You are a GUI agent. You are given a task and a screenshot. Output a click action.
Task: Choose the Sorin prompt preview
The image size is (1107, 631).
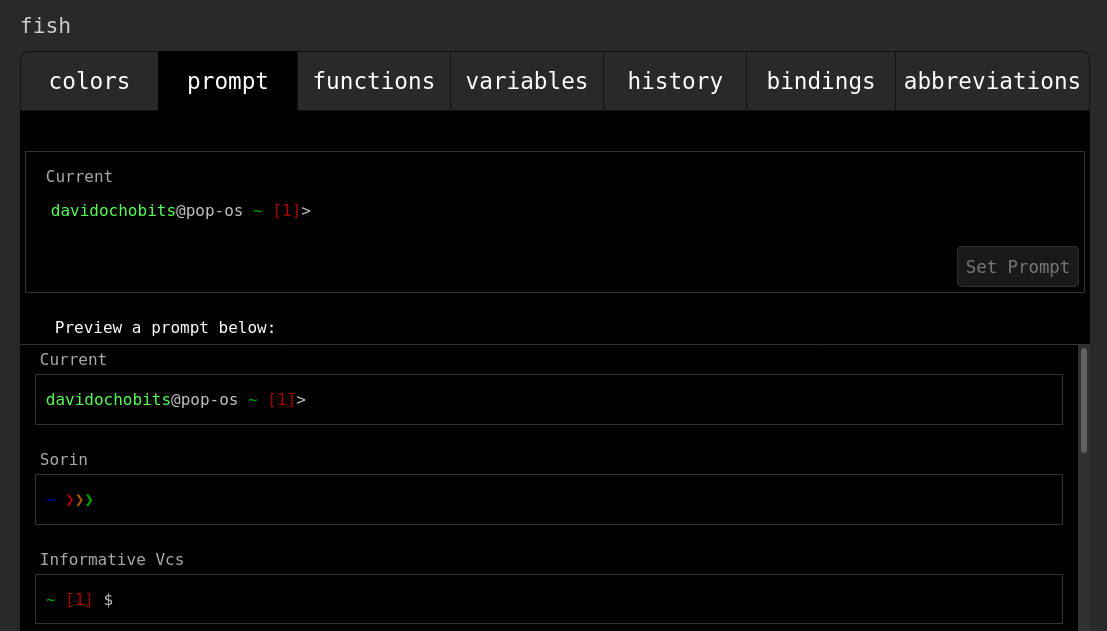click(549, 500)
